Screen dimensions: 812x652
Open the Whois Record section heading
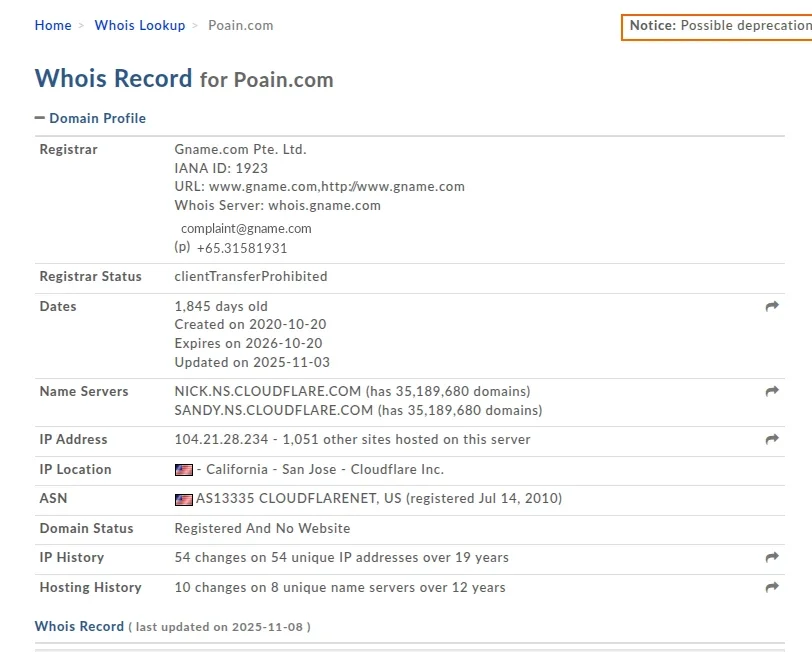pyautogui.click(x=79, y=626)
